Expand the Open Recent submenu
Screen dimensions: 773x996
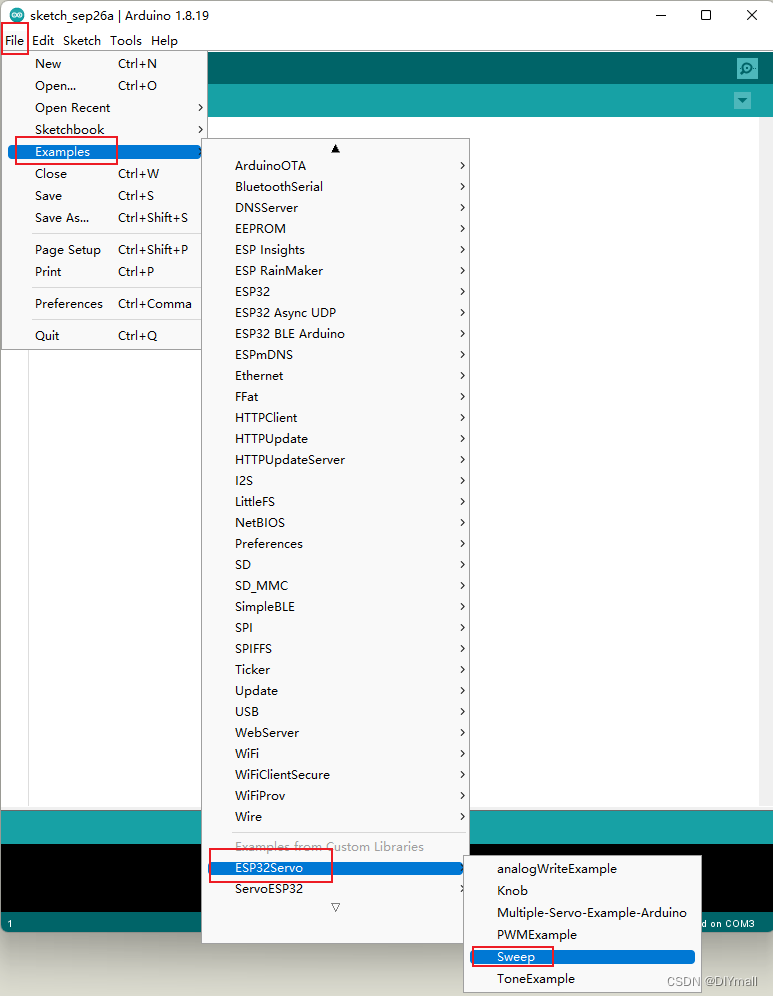click(105, 108)
